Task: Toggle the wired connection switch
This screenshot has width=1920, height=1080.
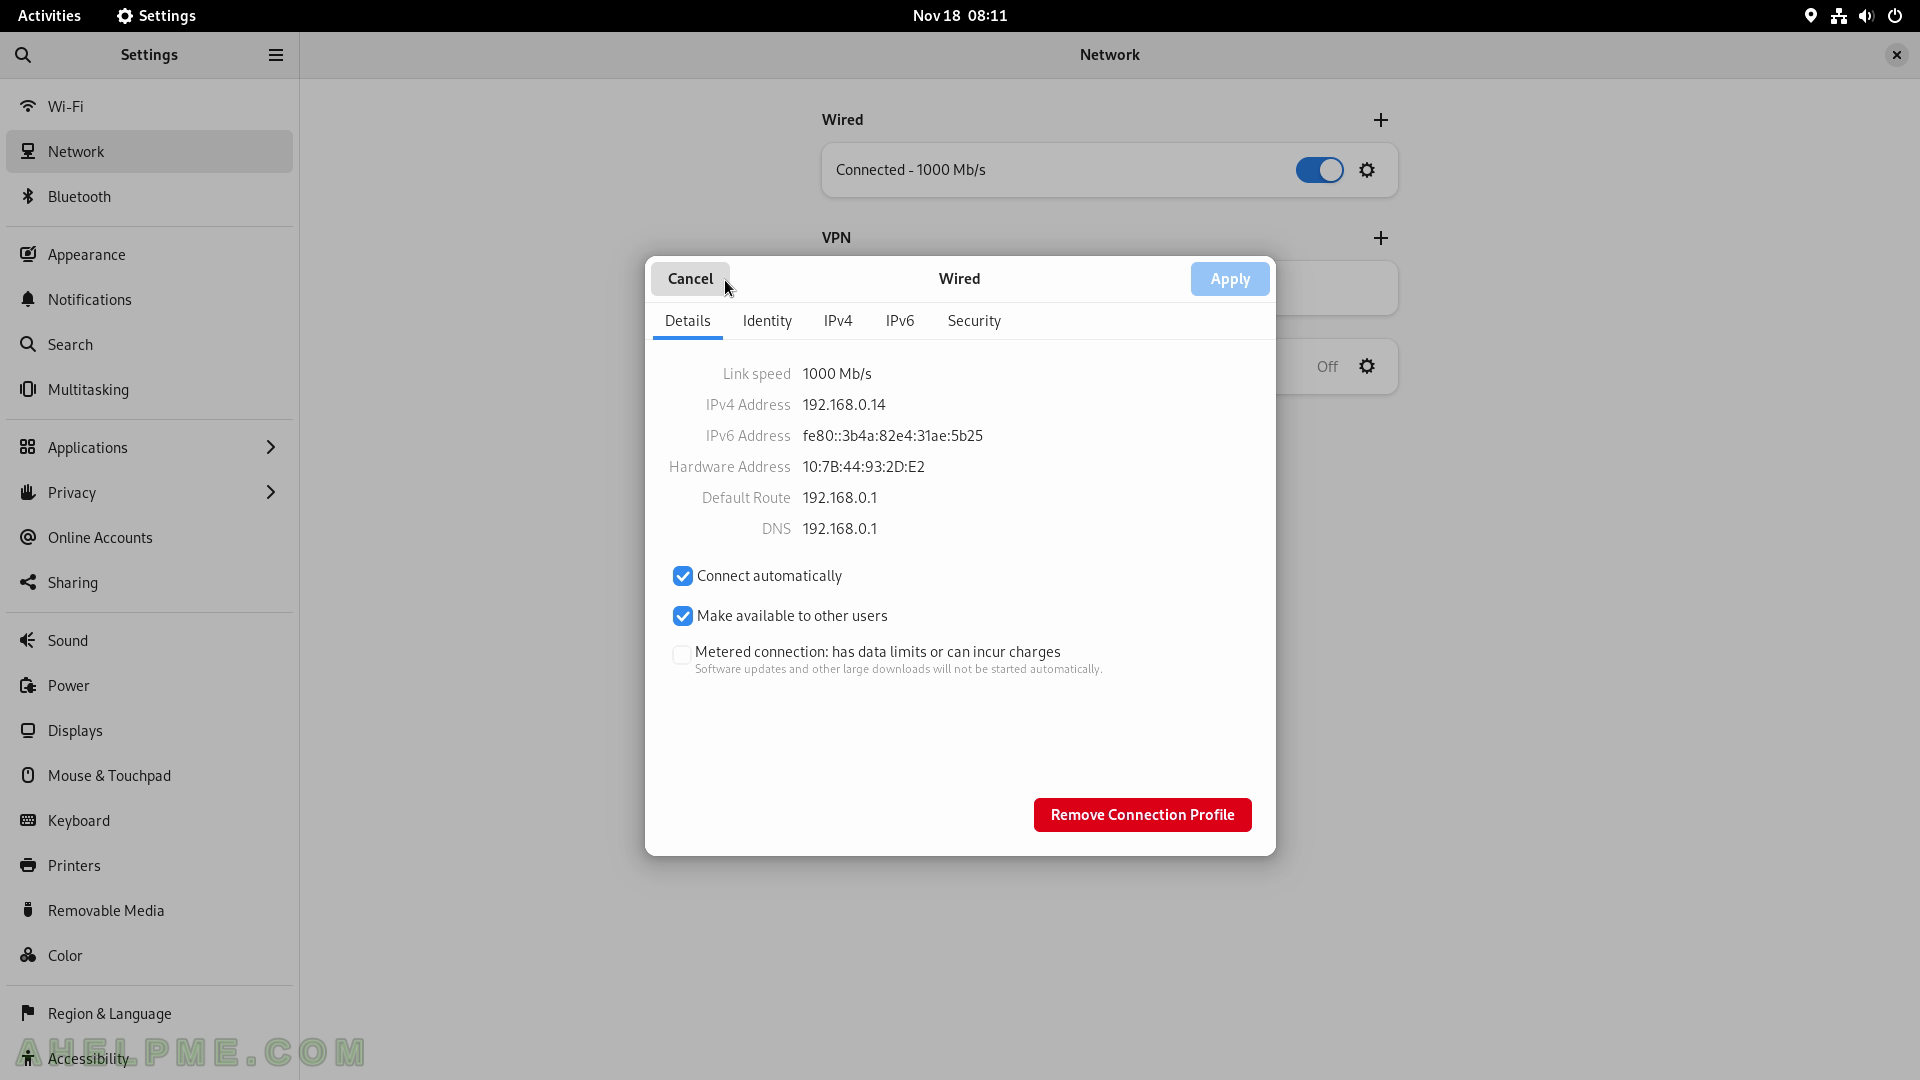Action: pos(1320,170)
